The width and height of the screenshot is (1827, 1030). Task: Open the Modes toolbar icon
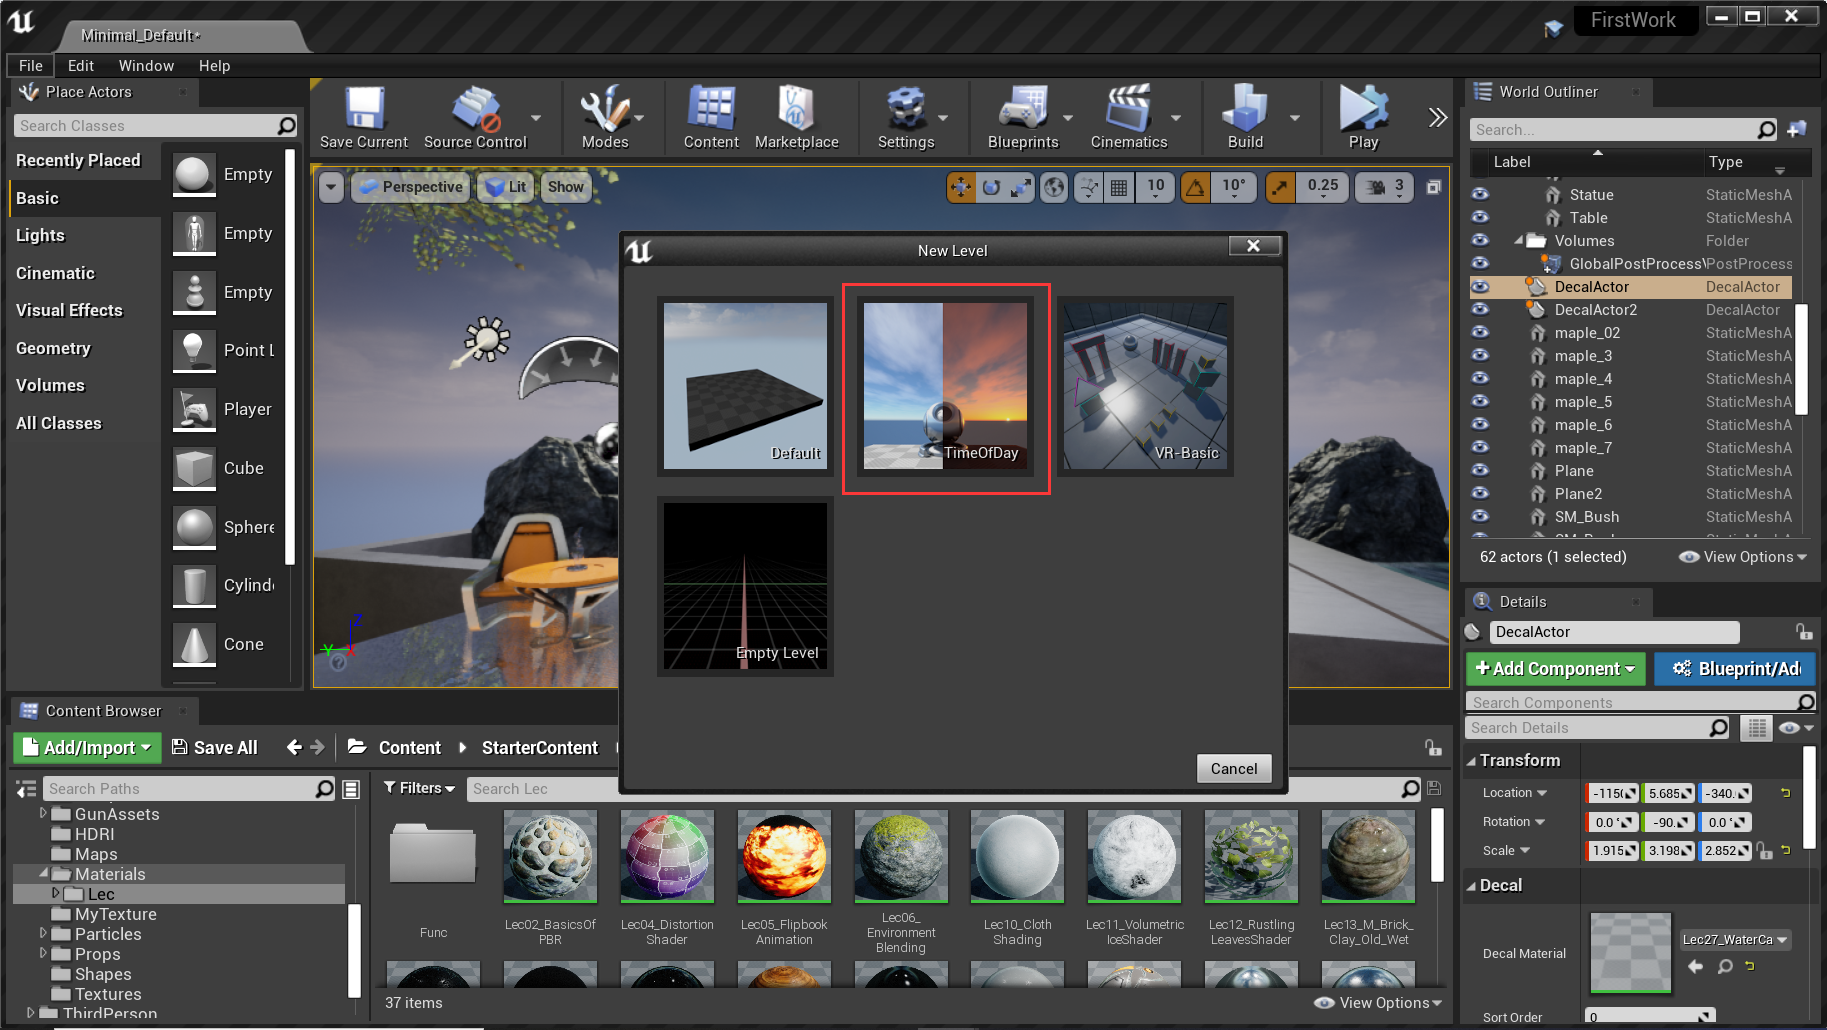[604, 108]
